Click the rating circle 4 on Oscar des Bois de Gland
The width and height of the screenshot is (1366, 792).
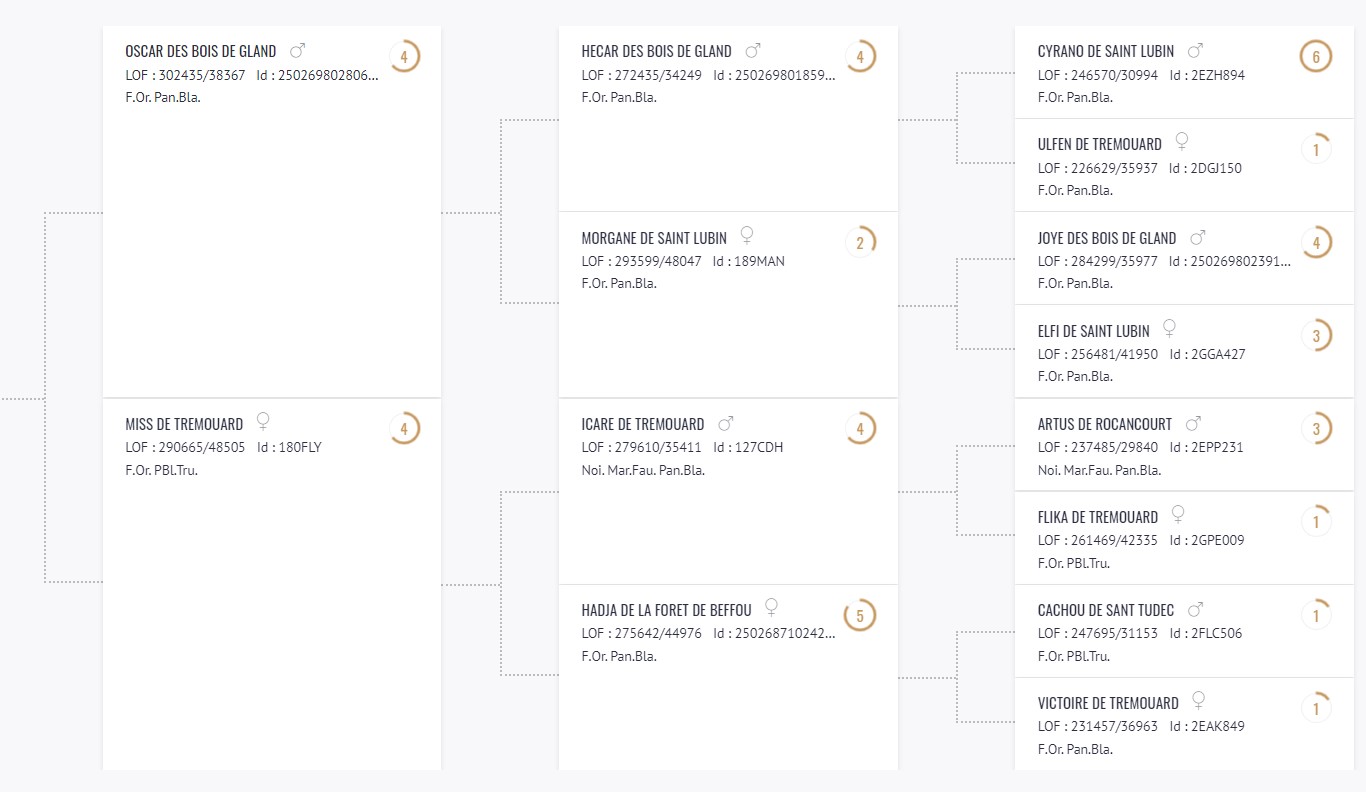coord(404,57)
